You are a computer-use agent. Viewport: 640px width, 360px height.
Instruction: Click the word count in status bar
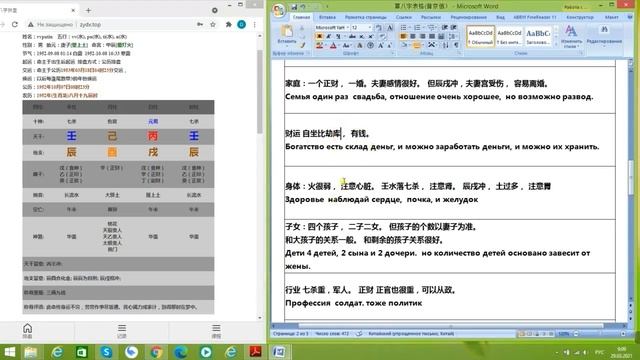[332, 334]
